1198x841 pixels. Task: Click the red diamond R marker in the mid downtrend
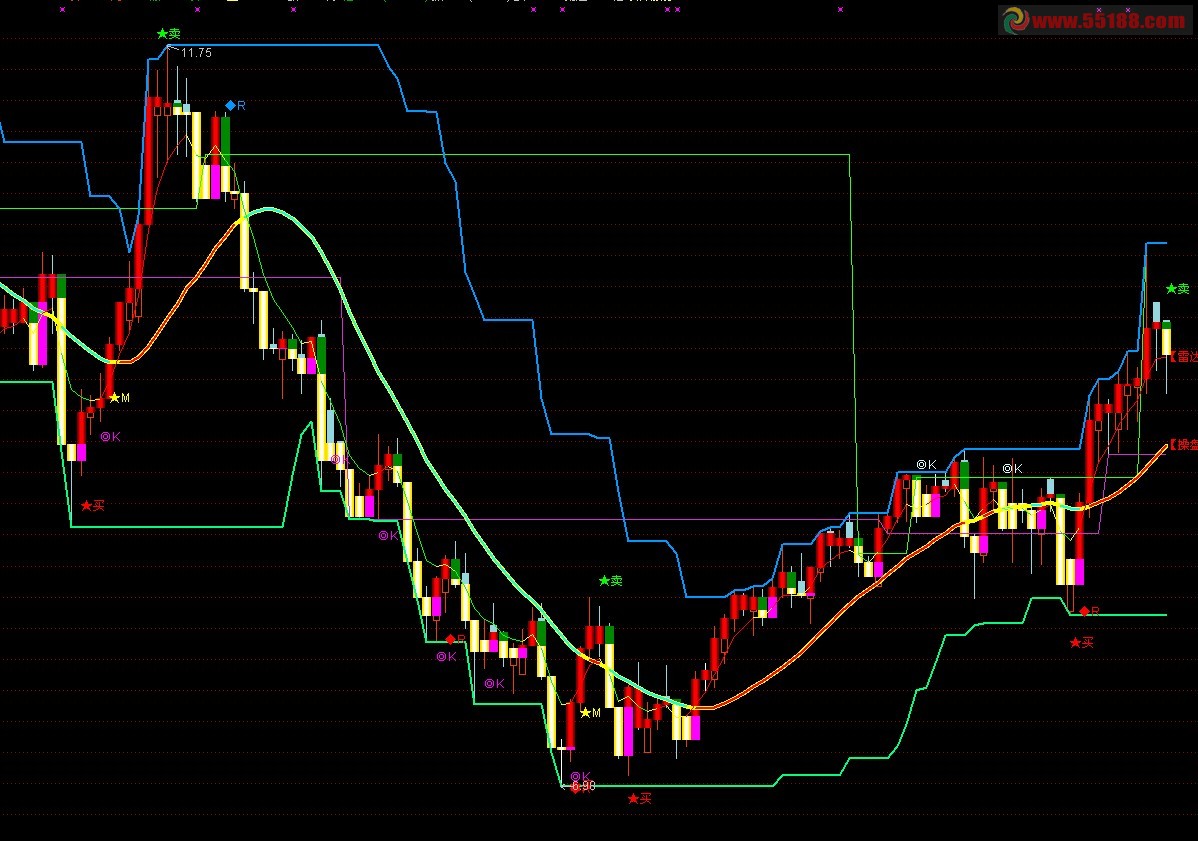click(455, 639)
